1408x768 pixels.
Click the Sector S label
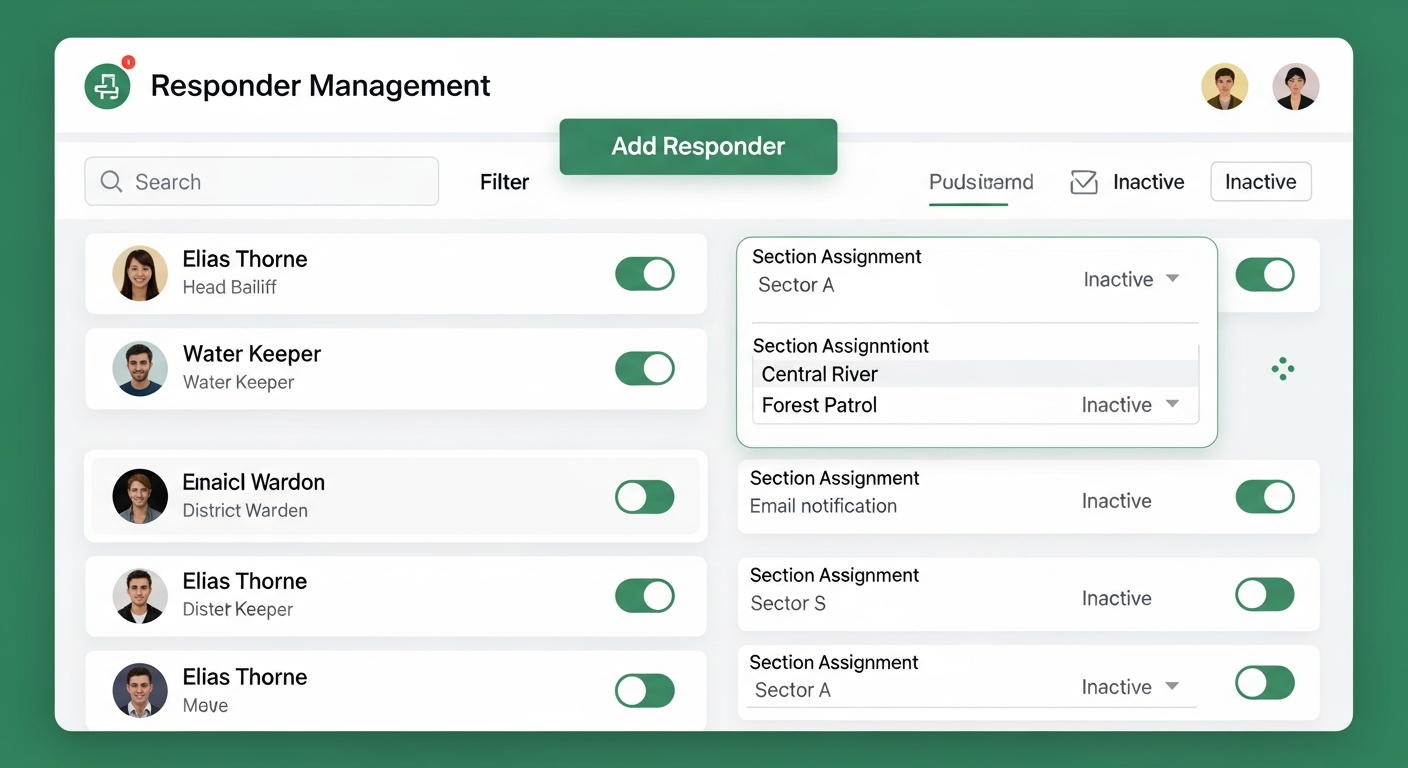click(788, 603)
